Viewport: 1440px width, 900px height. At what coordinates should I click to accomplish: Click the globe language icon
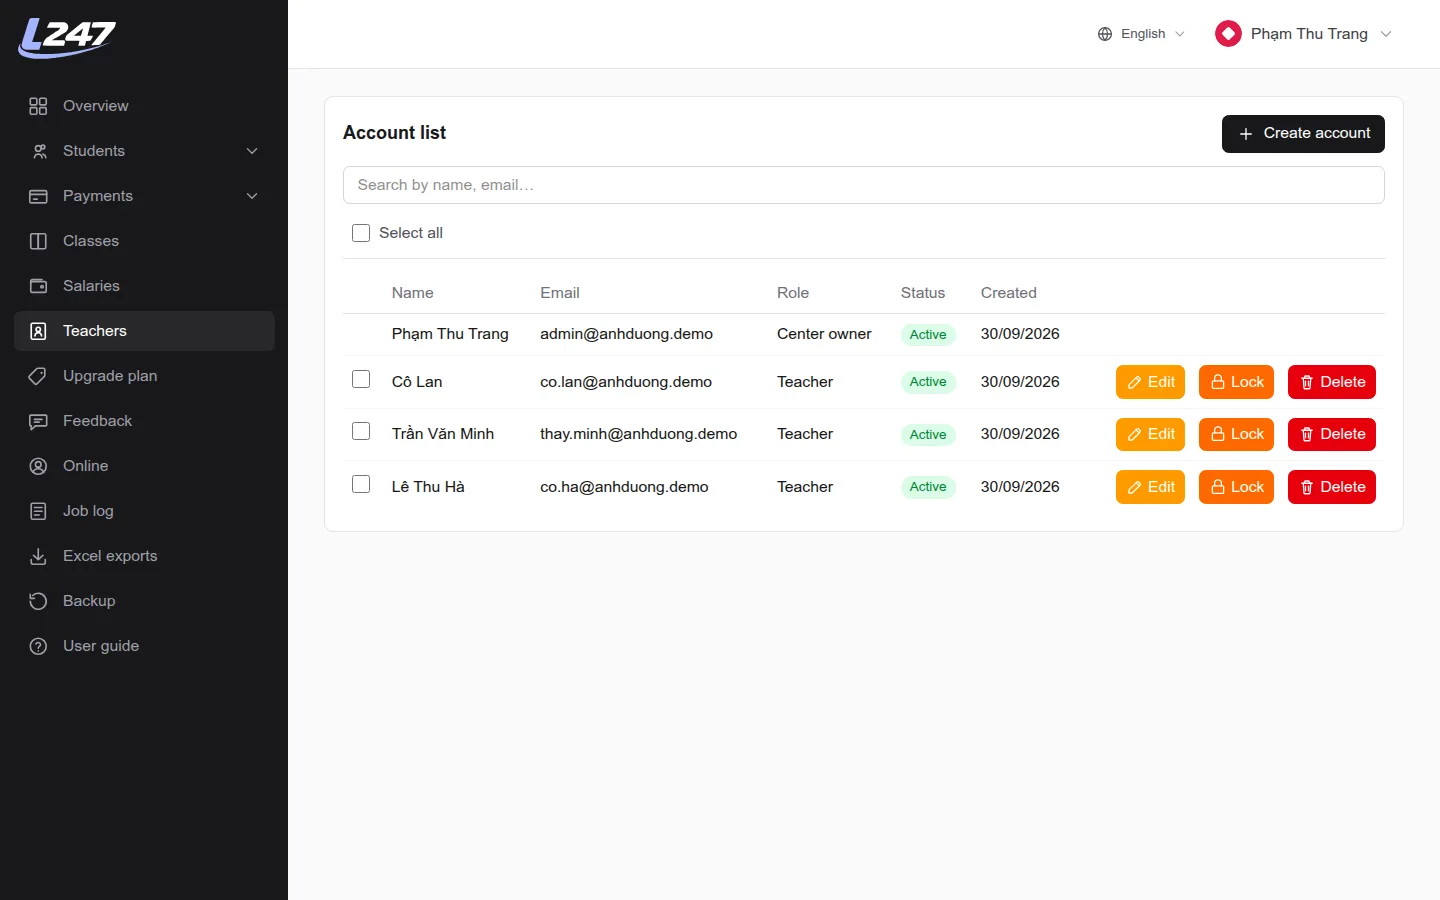tap(1105, 34)
